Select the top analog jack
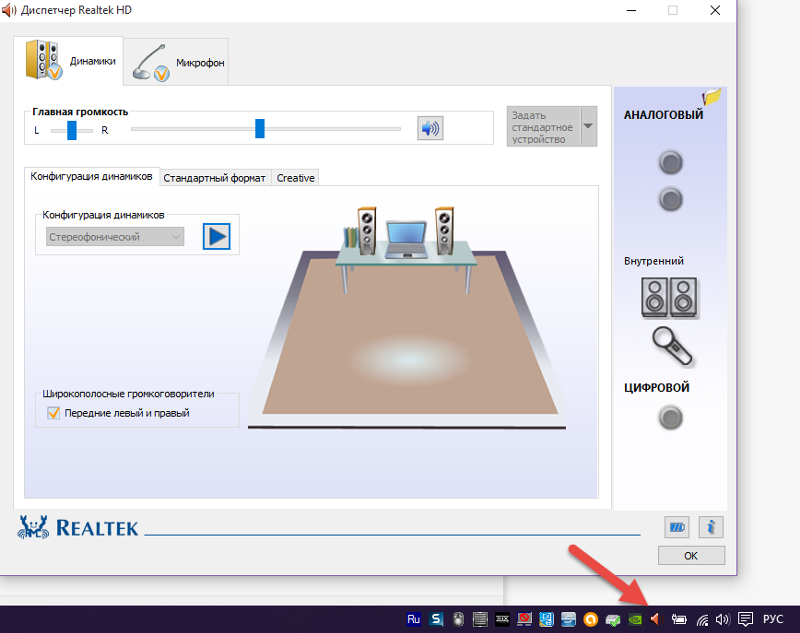This screenshot has width=800, height=633. coord(670,163)
